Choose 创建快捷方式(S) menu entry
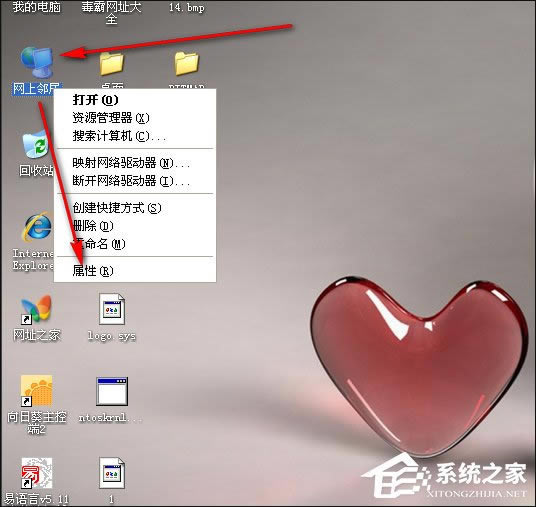Viewport: 536px width, 507px height. click(x=136, y=208)
